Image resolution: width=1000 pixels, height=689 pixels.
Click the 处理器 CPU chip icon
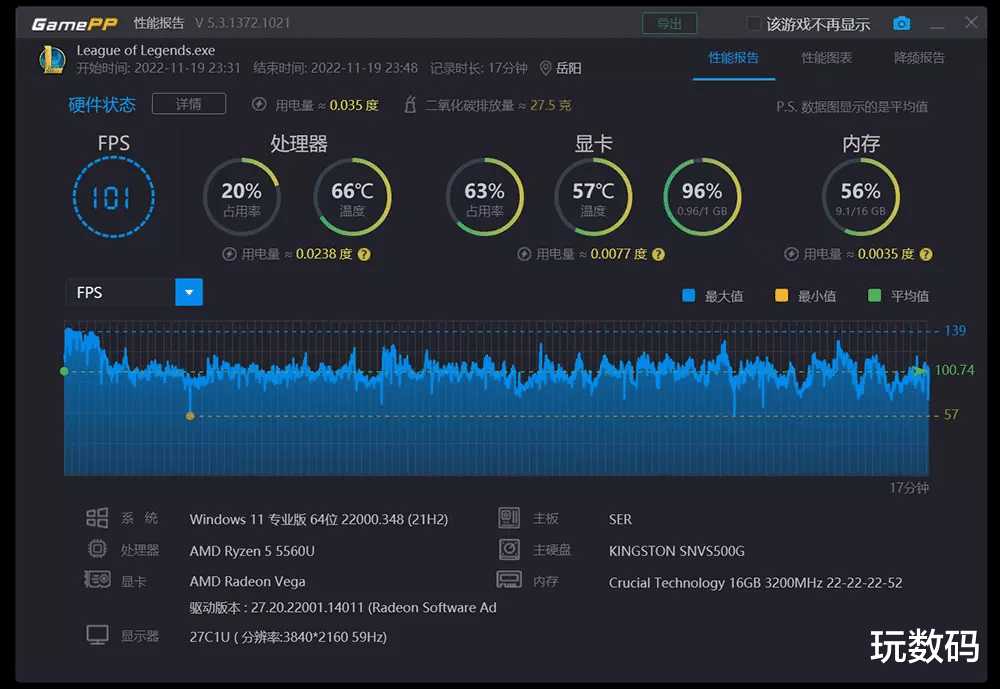point(97,549)
